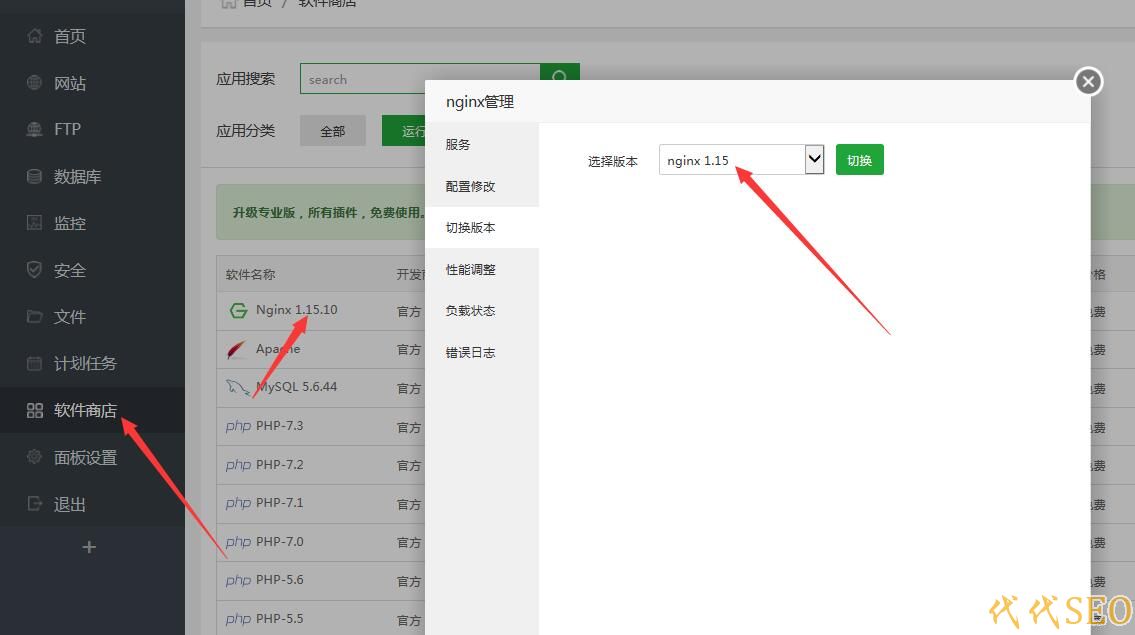Select the 性能调整 tab
Image resolution: width=1135 pixels, height=635 pixels.
click(x=470, y=270)
